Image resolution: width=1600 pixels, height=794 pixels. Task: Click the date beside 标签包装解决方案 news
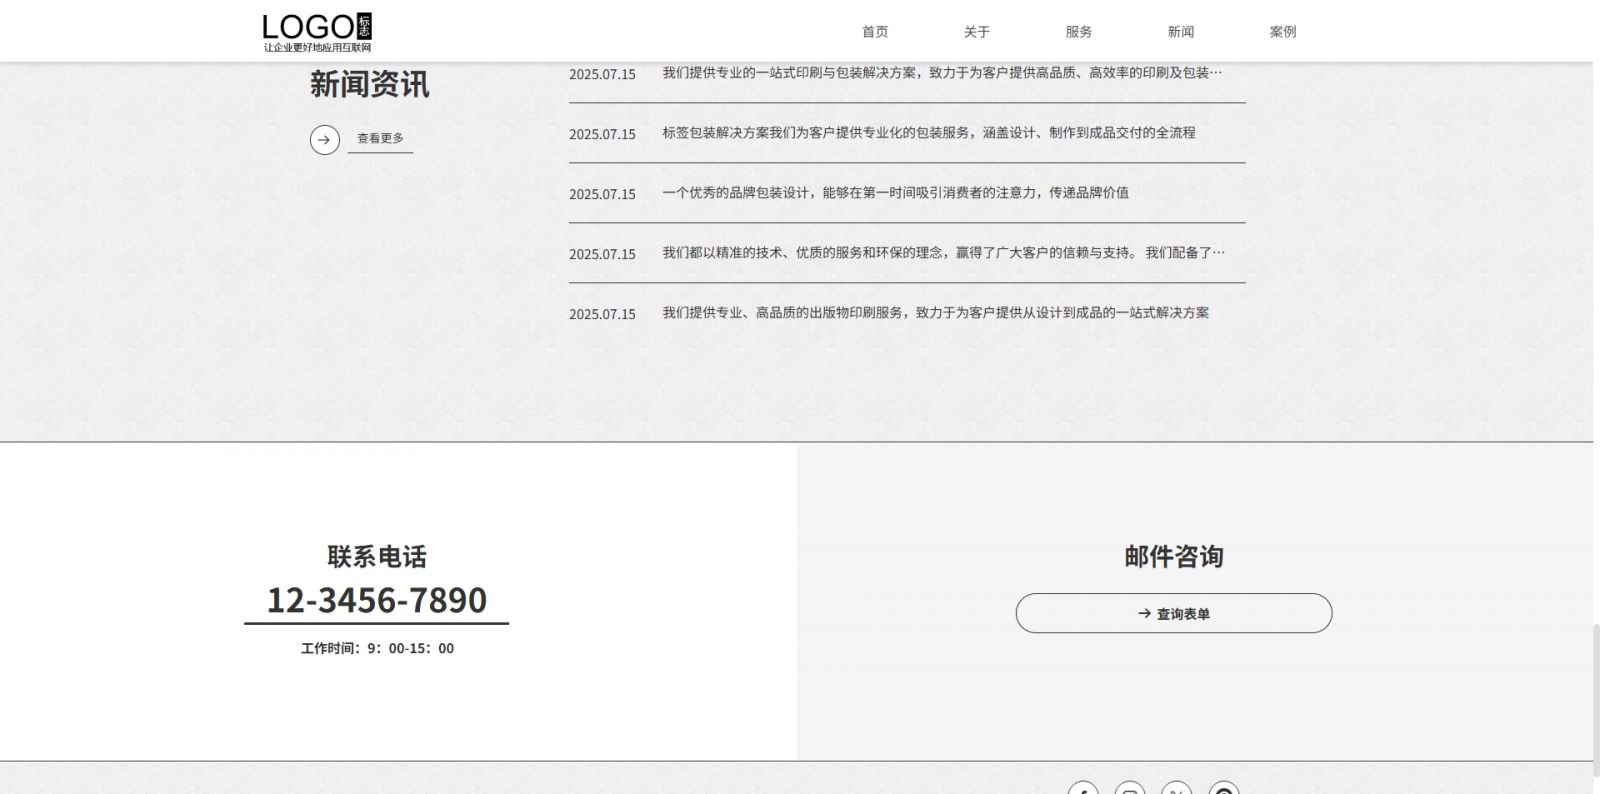602,134
